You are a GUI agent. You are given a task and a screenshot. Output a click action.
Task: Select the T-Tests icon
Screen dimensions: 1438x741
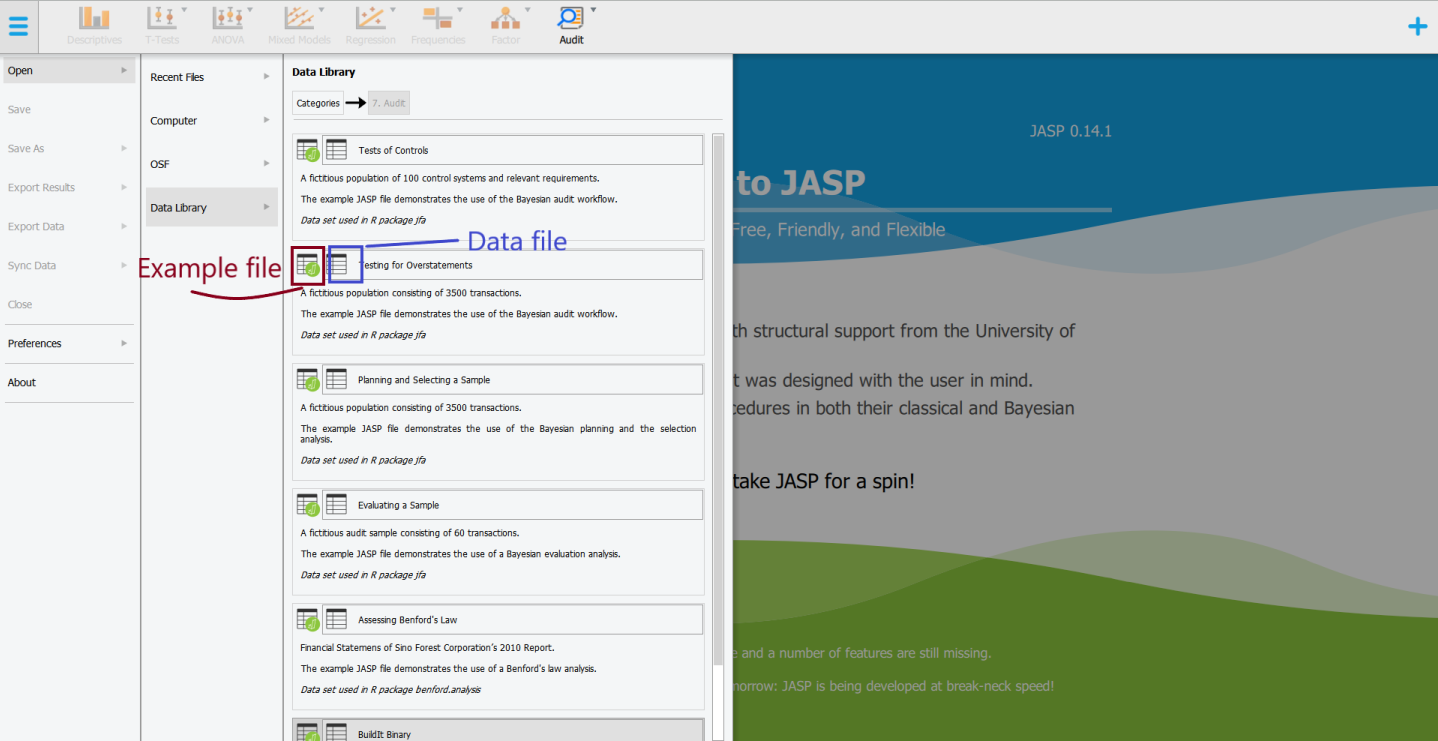pyautogui.click(x=162, y=20)
